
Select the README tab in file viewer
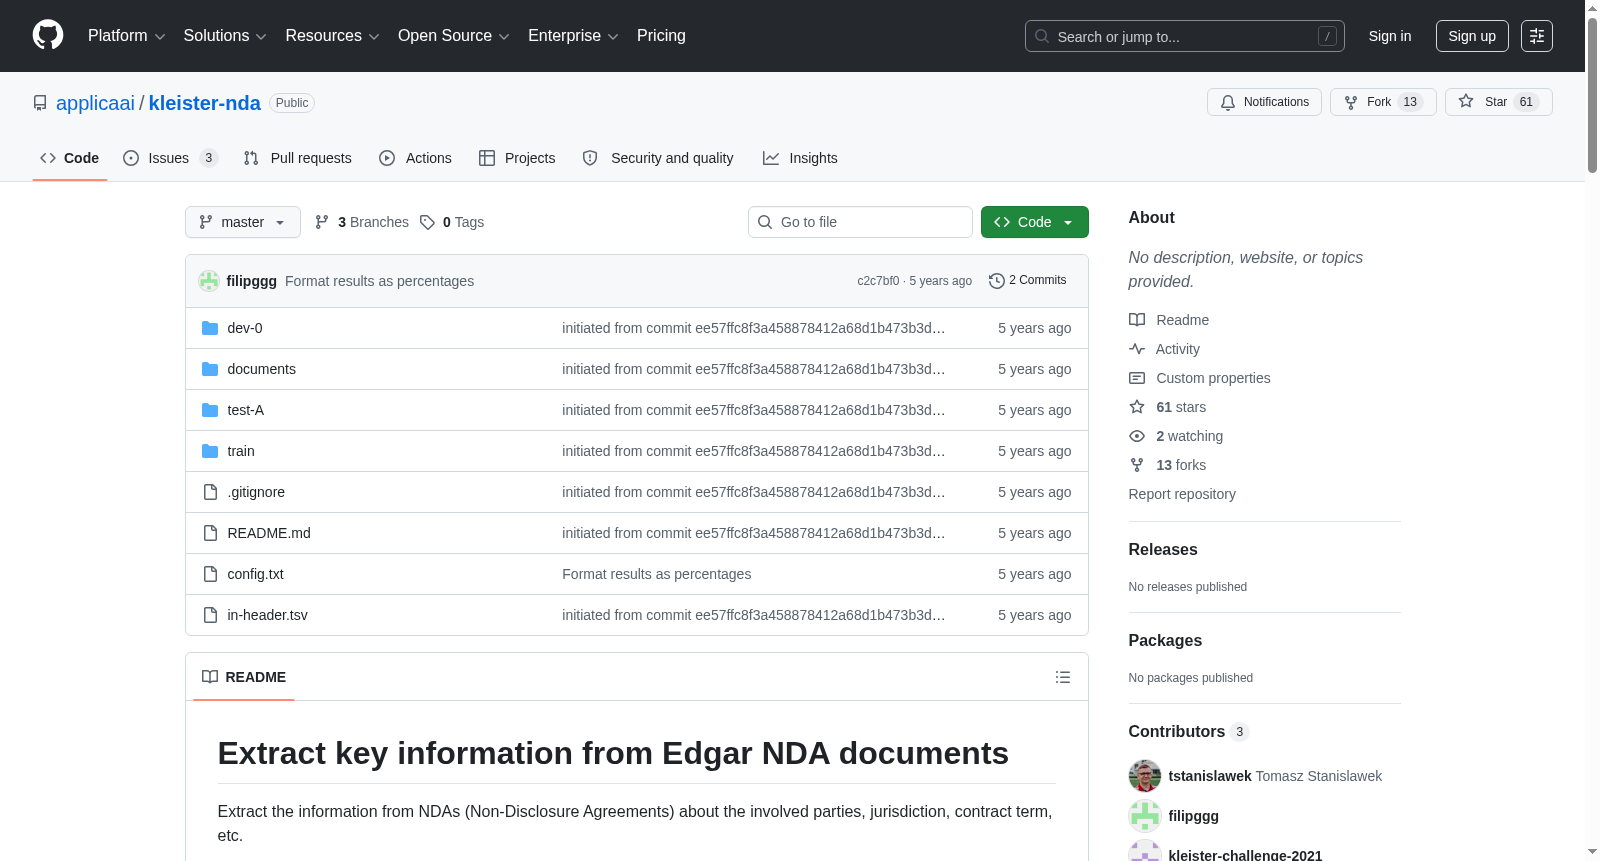pos(244,677)
